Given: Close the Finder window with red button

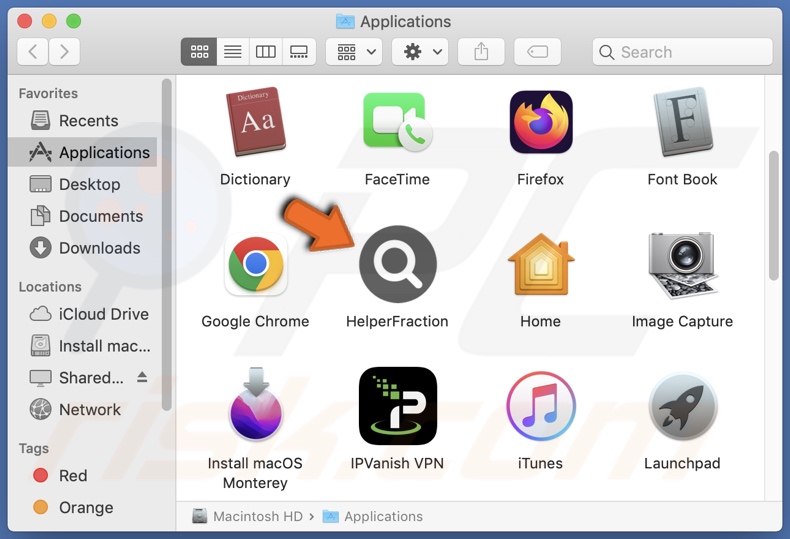Looking at the screenshot, I should [x=24, y=21].
